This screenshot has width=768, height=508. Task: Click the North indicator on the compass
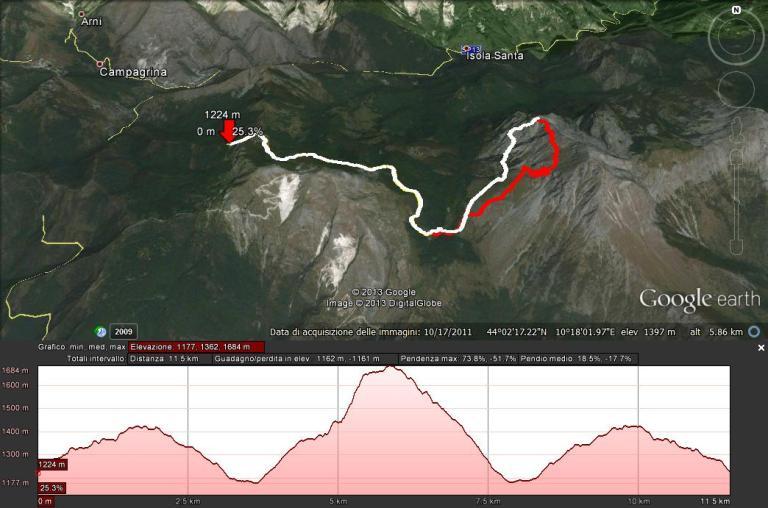[736, 10]
